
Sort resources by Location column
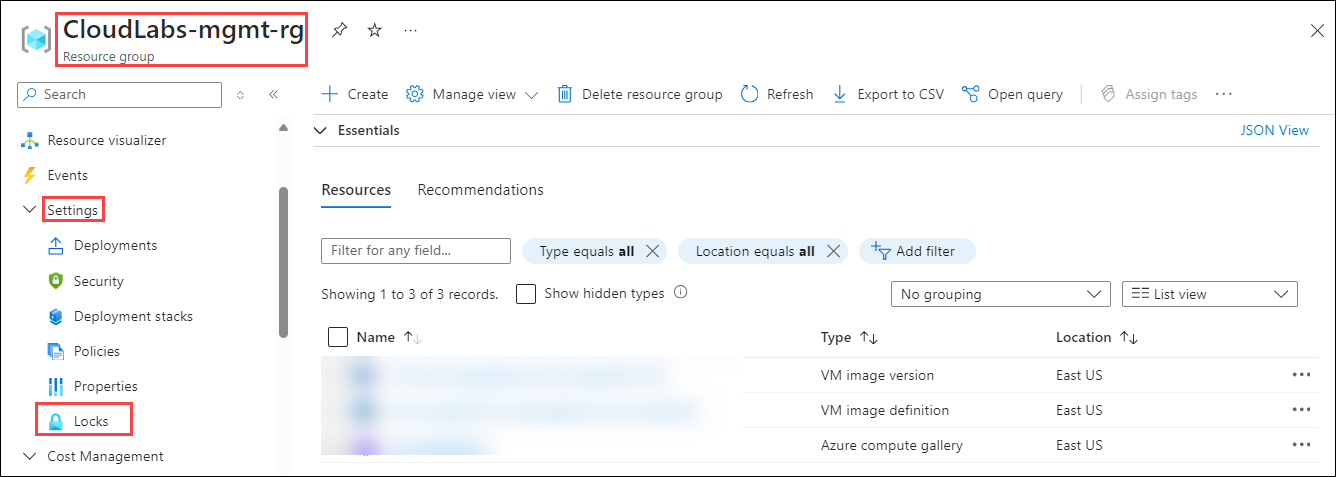pos(1097,338)
